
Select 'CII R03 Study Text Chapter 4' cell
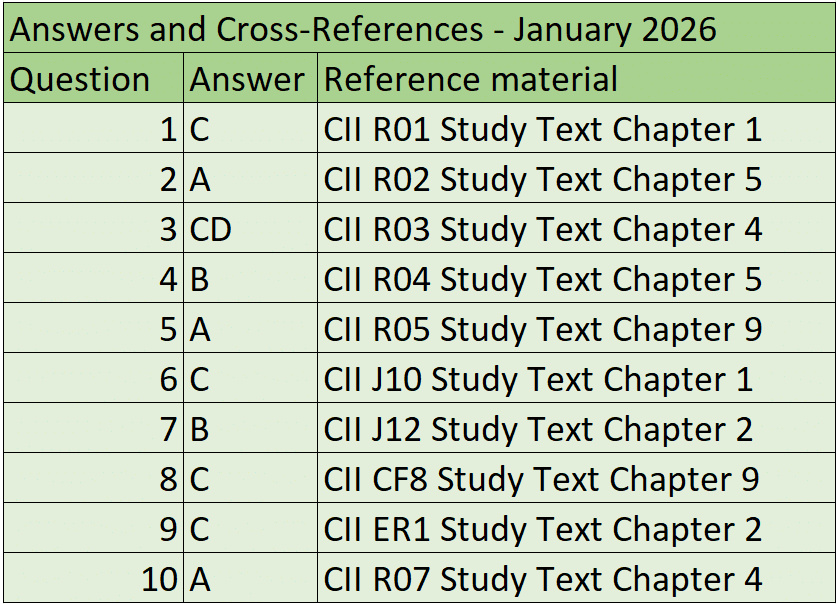point(577,228)
